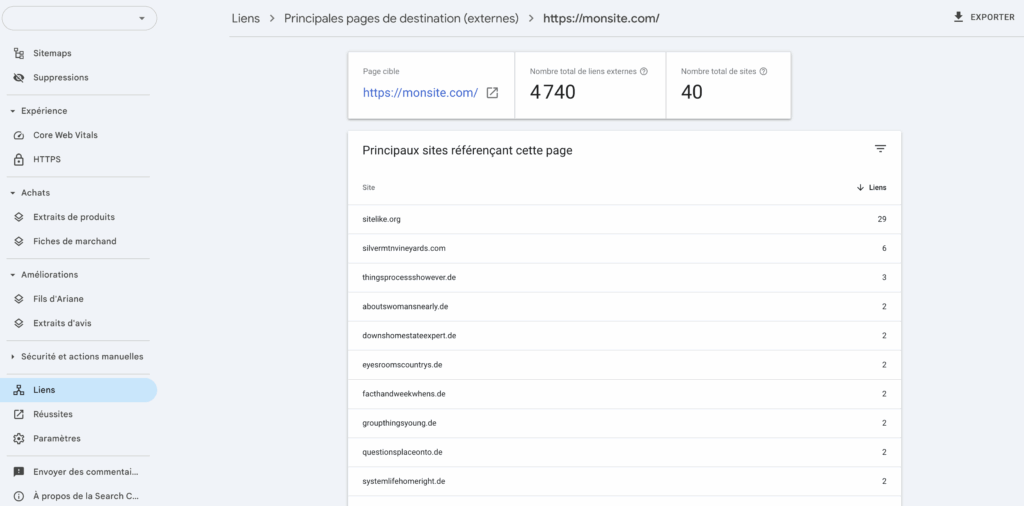This screenshot has height=506, width=1024.
Task: Click the filter icon above the sites table
Action: click(x=880, y=149)
